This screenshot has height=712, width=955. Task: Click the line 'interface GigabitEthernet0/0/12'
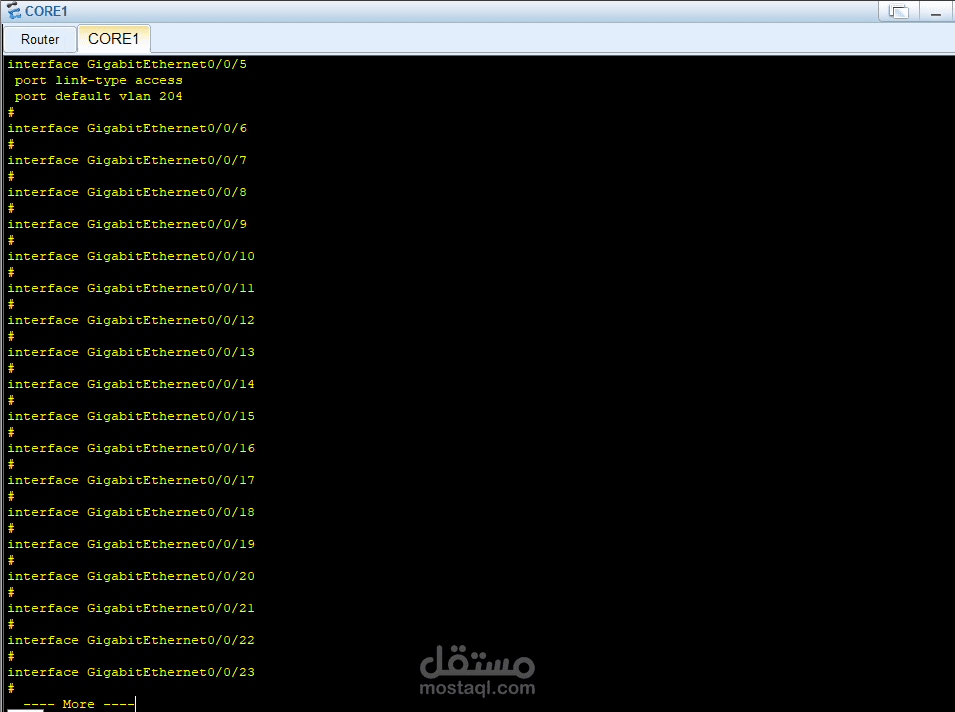(x=131, y=320)
